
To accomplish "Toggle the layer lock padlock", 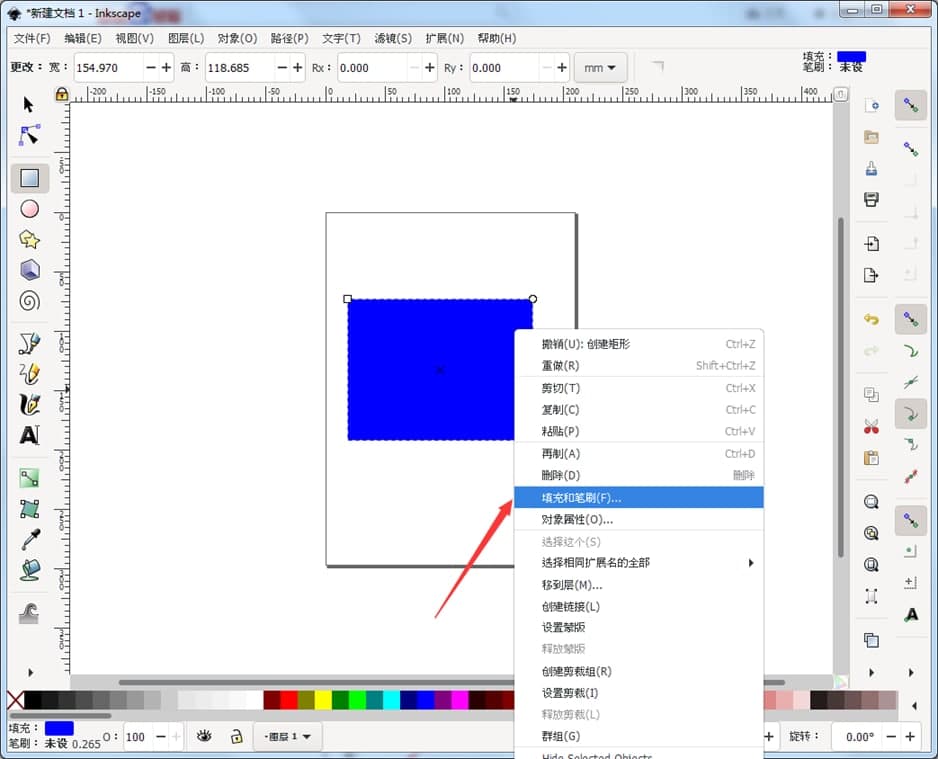I will tap(237, 737).
